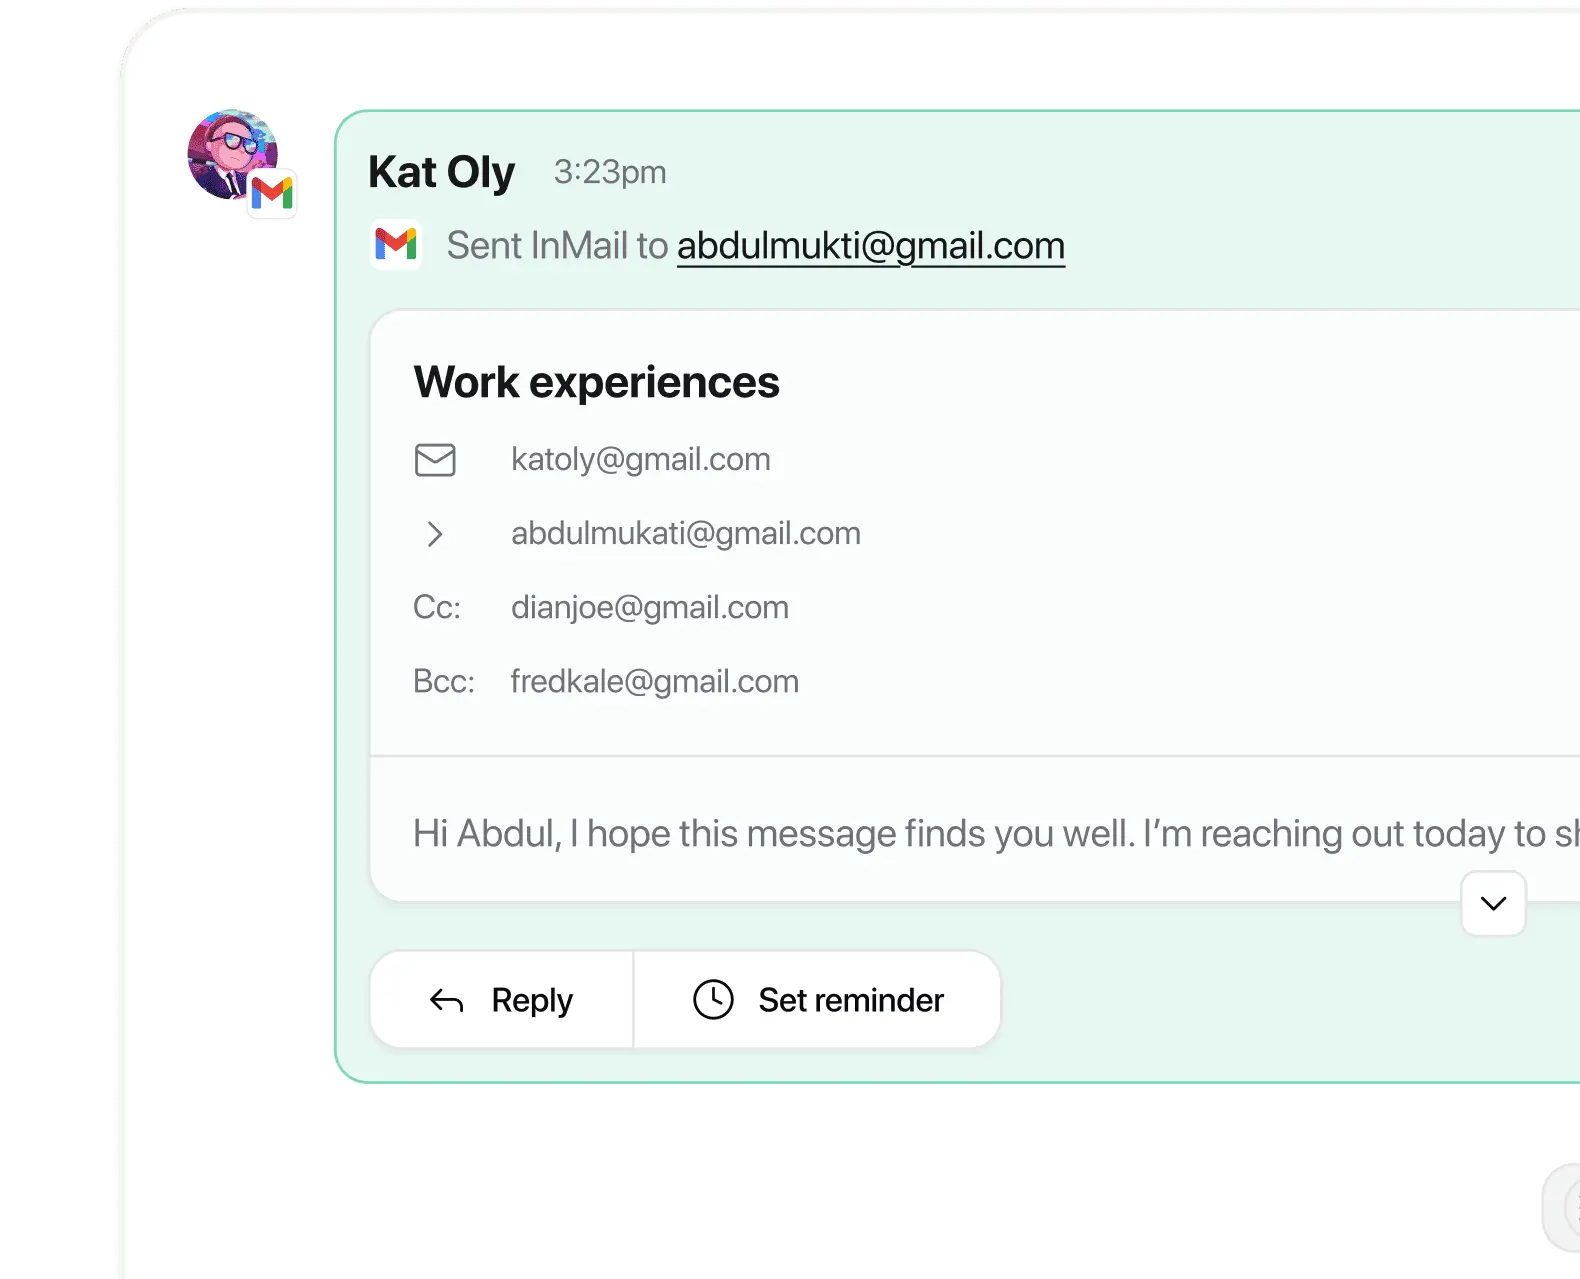The image size is (1580, 1279).
Task: Expand the message with the down chevron
Action: [x=1493, y=904]
